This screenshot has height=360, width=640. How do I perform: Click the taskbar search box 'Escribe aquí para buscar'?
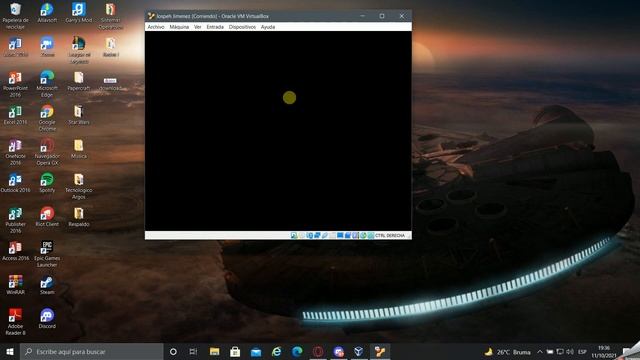pyautogui.click(x=91, y=351)
